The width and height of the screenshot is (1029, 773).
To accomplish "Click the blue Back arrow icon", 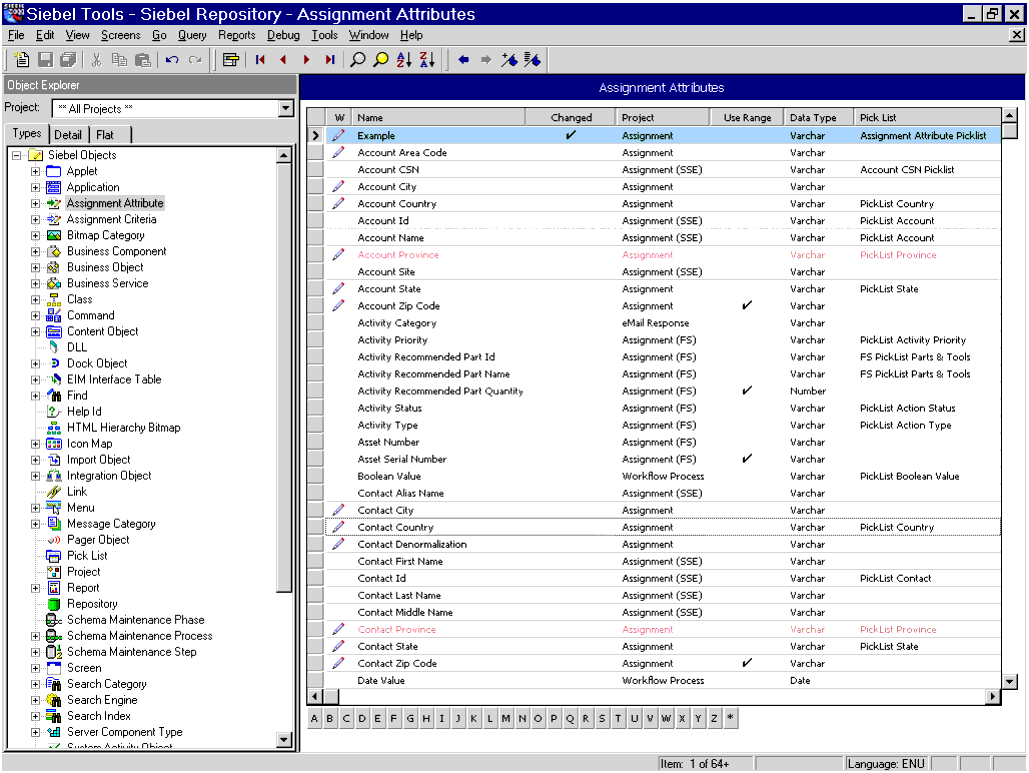I will [463, 60].
